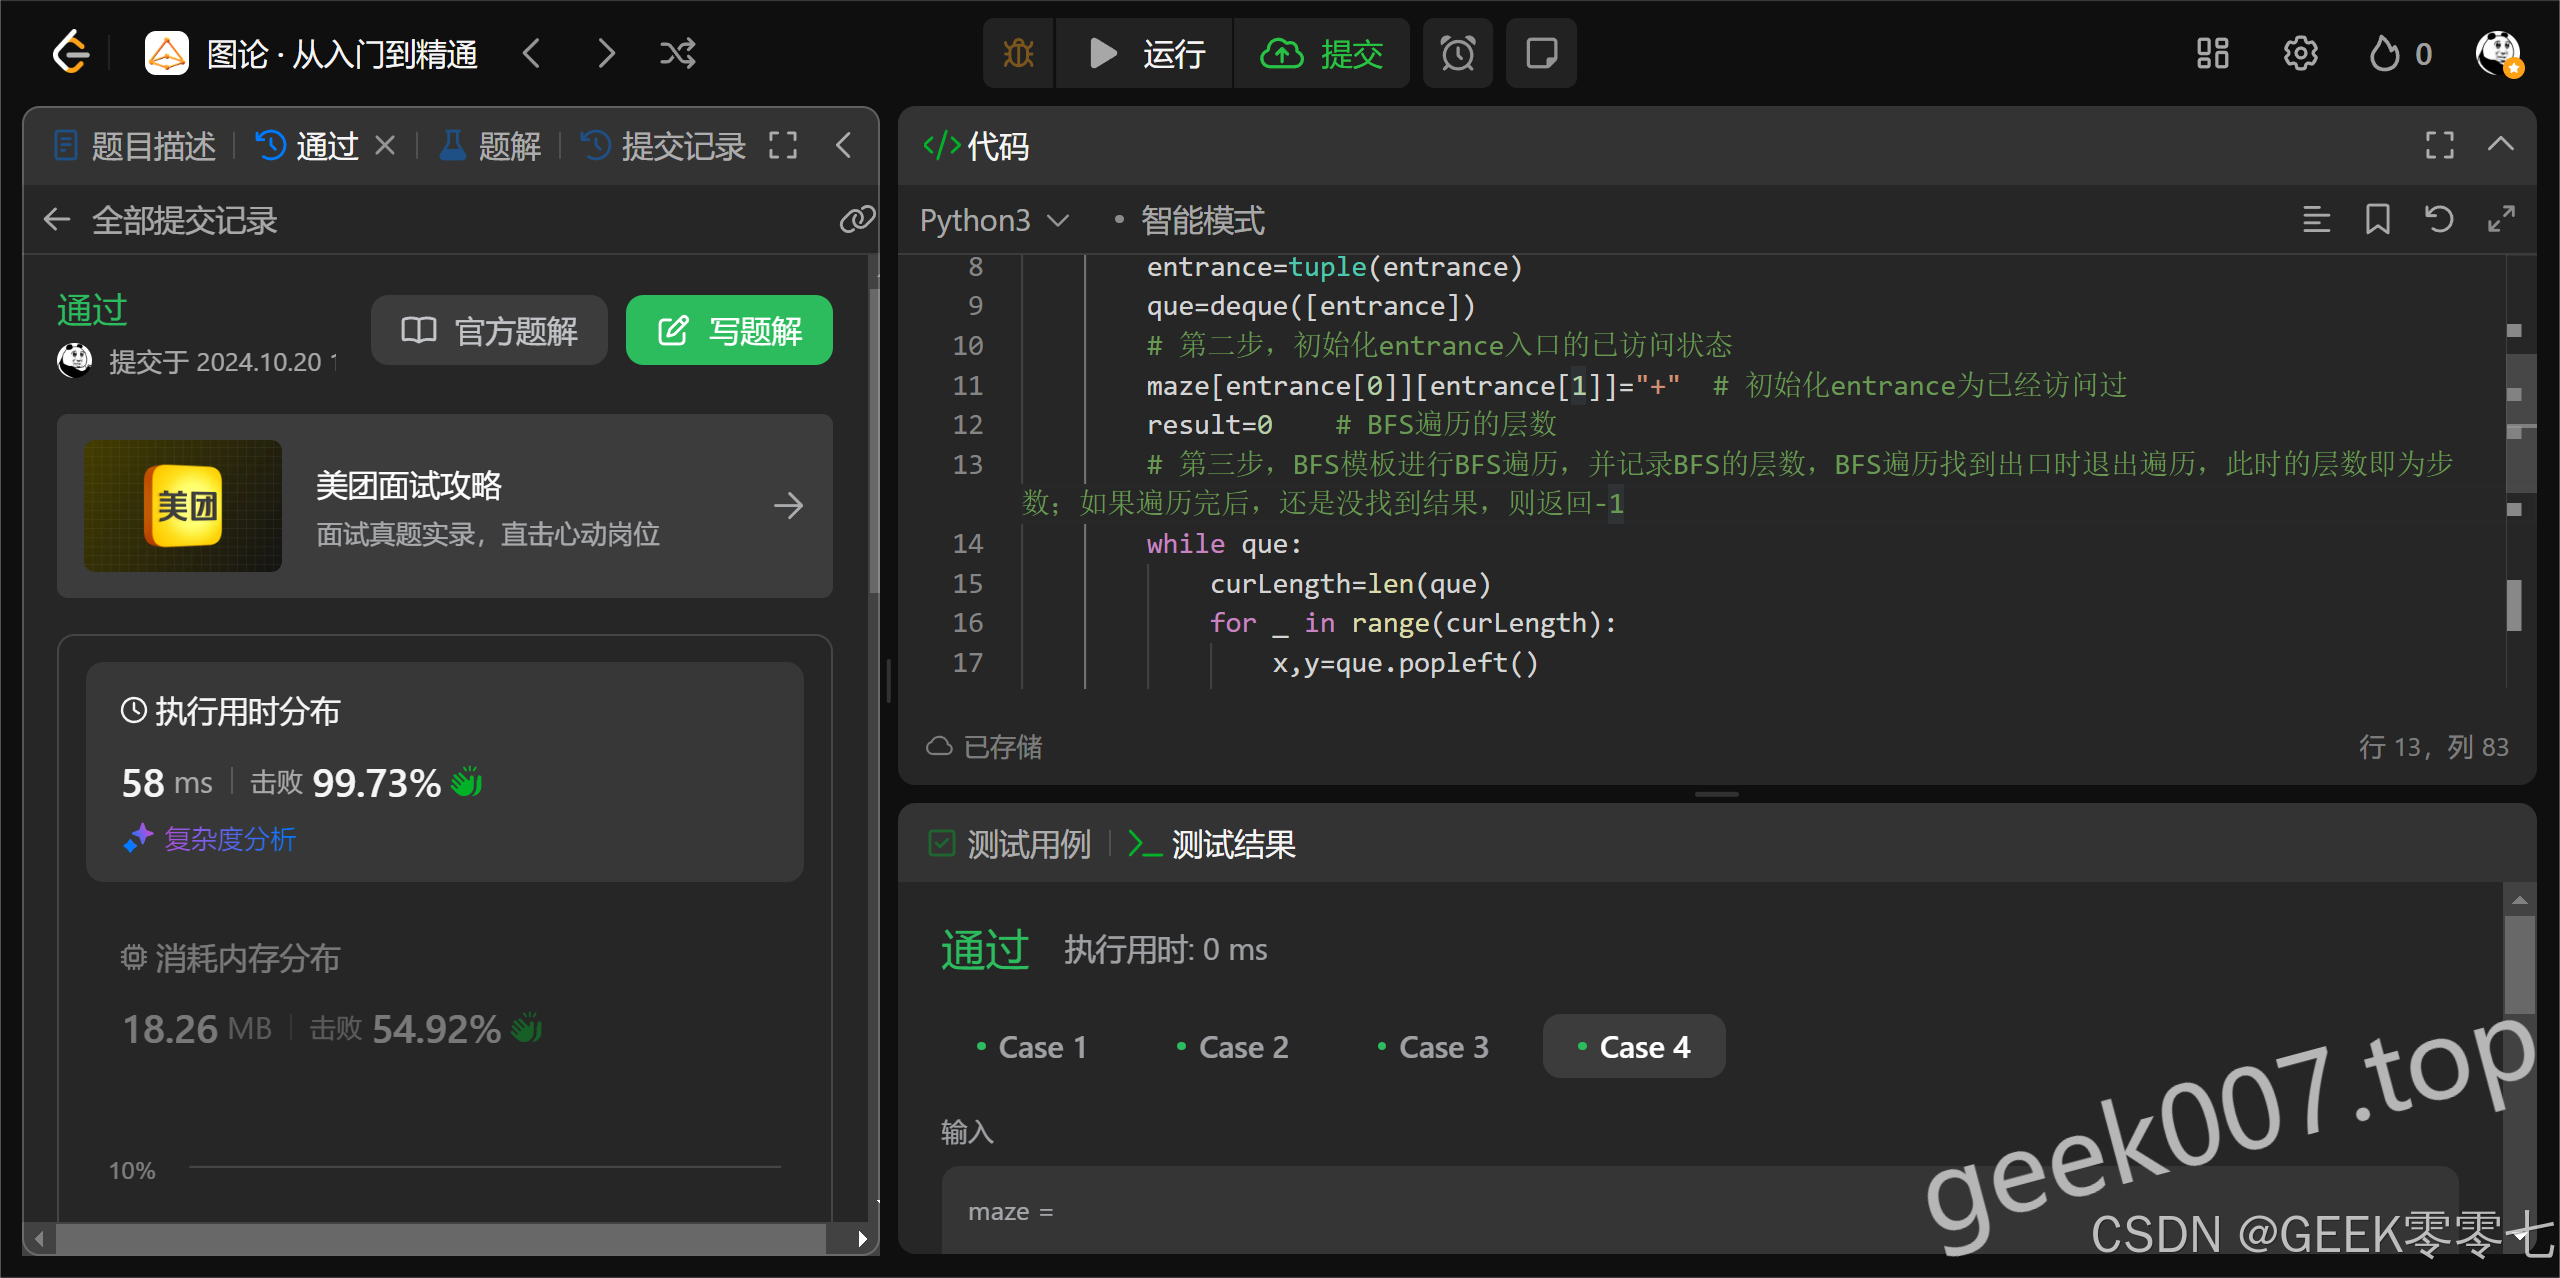Screen dimensions: 2560x1278
Task: Click the bookmark icon in editor toolbar
Action: coord(2377,219)
